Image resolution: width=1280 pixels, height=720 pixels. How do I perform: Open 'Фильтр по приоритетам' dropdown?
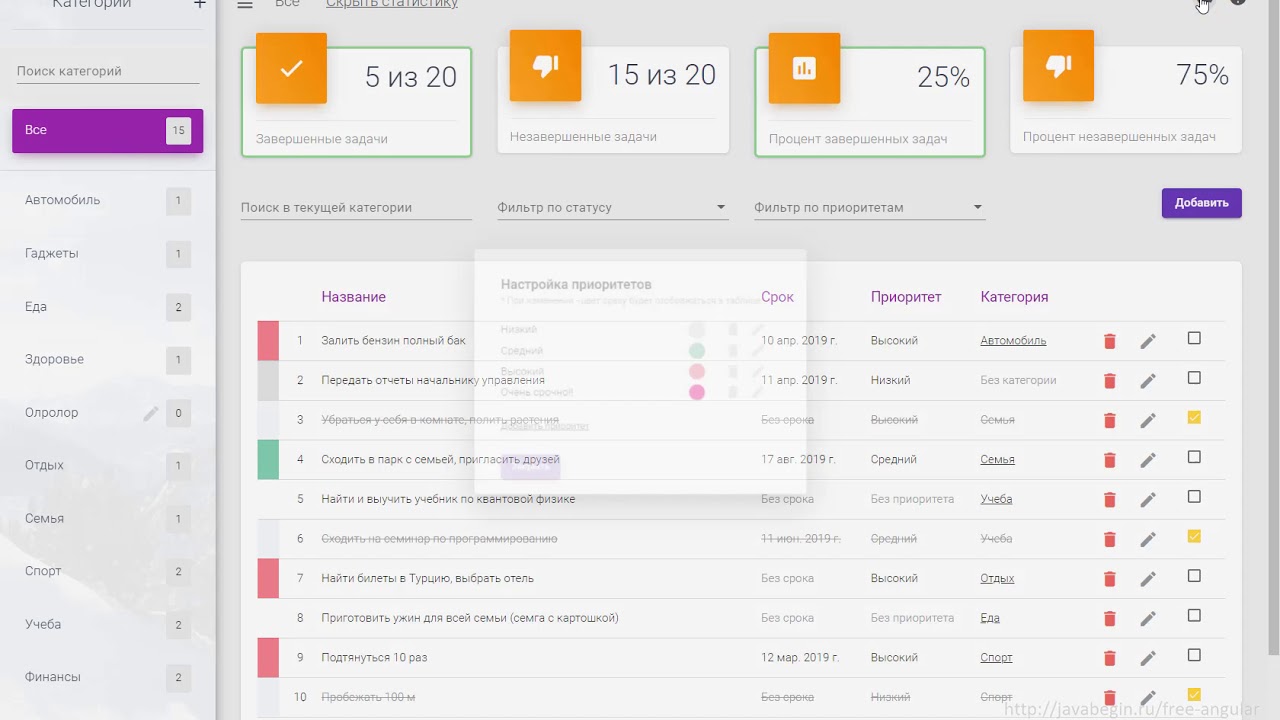coord(869,207)
